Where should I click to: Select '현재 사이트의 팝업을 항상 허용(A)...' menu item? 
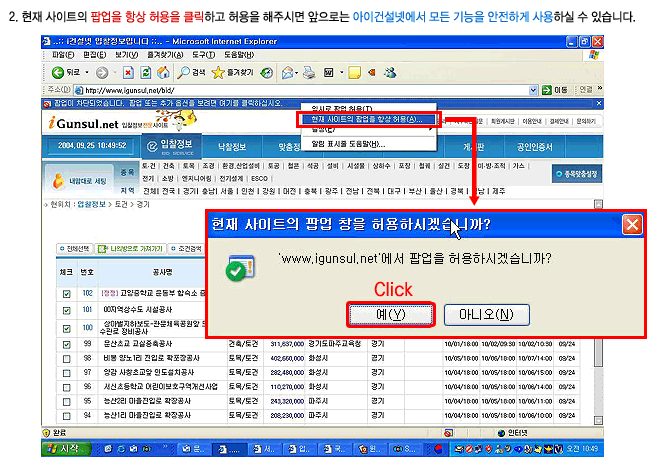(369, 120)
